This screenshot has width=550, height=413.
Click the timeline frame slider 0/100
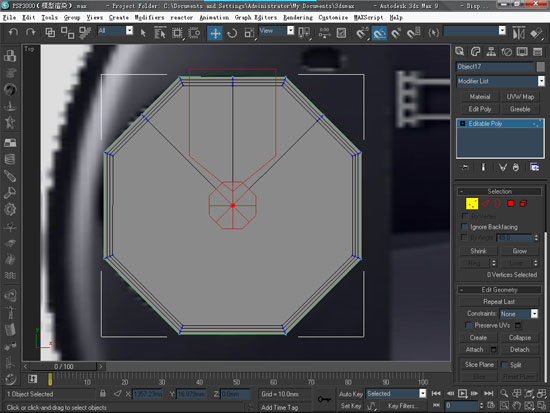63,366
